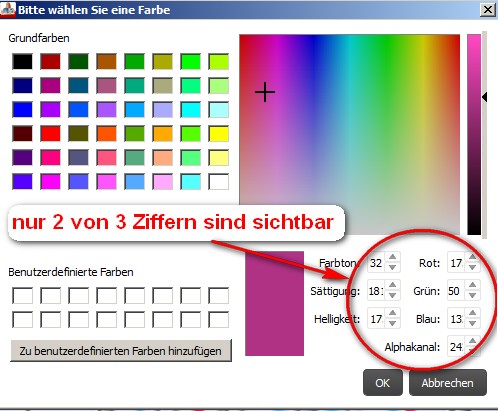Screen dimensions: 498x411
Task: Click into the Farbton field
Action: pos(376,263)
